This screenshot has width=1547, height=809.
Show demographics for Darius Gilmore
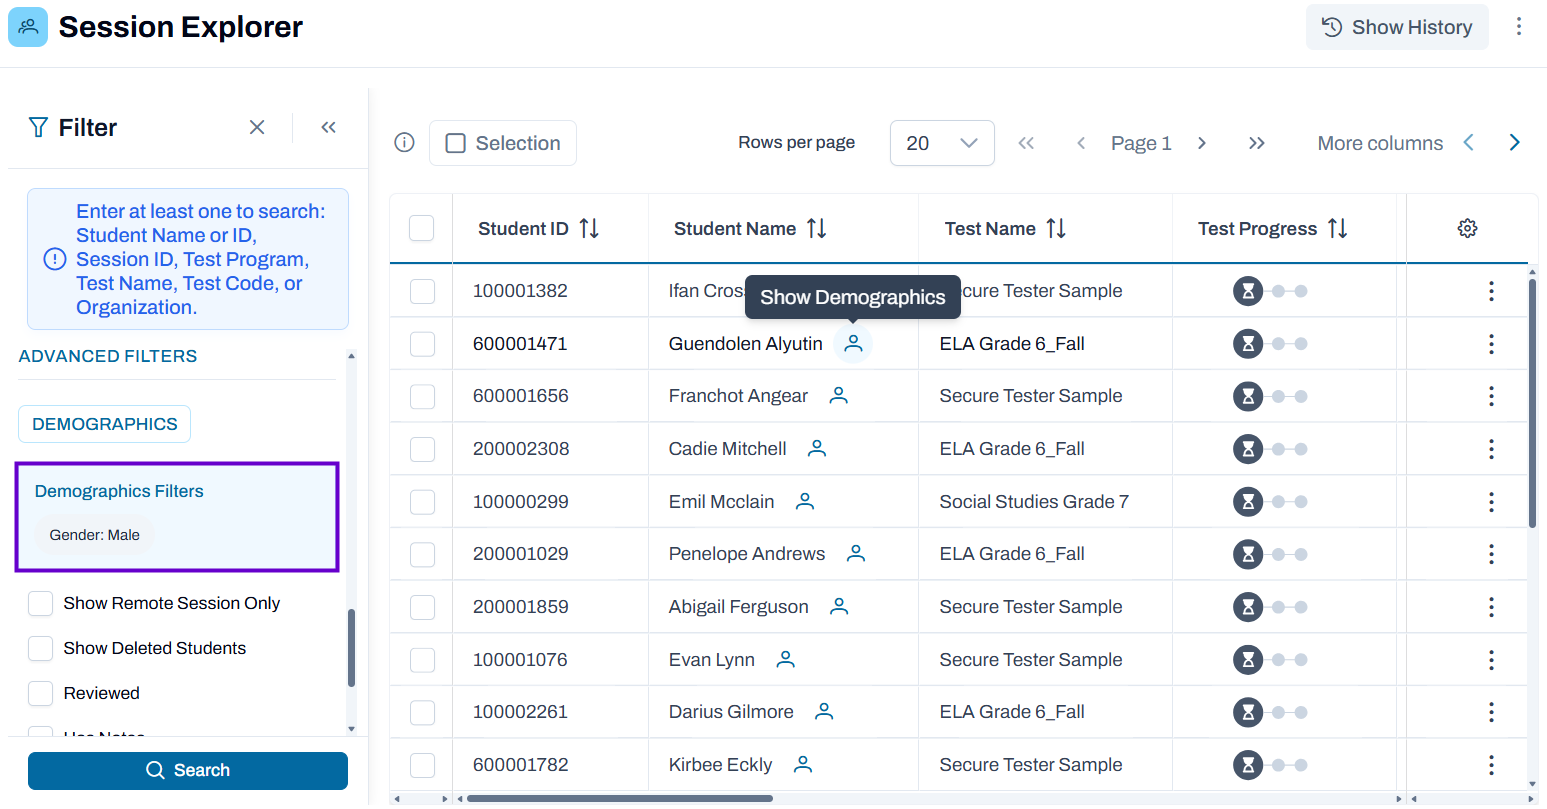coord(824,712)
